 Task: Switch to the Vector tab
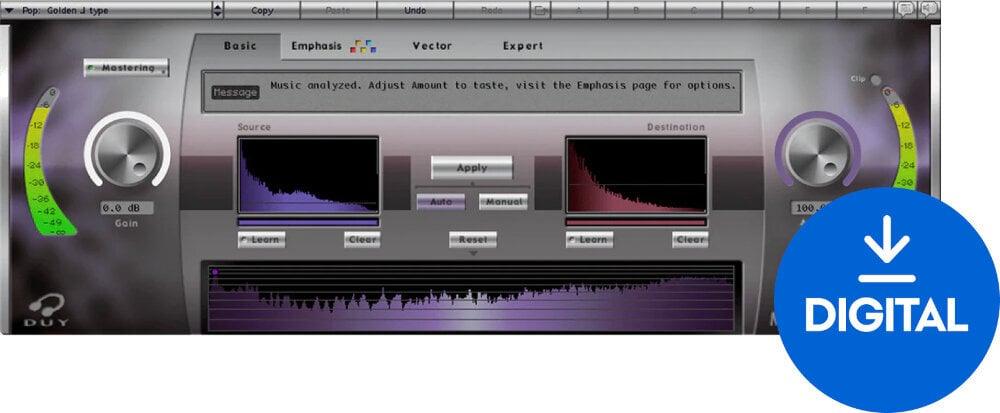point(432,46)
